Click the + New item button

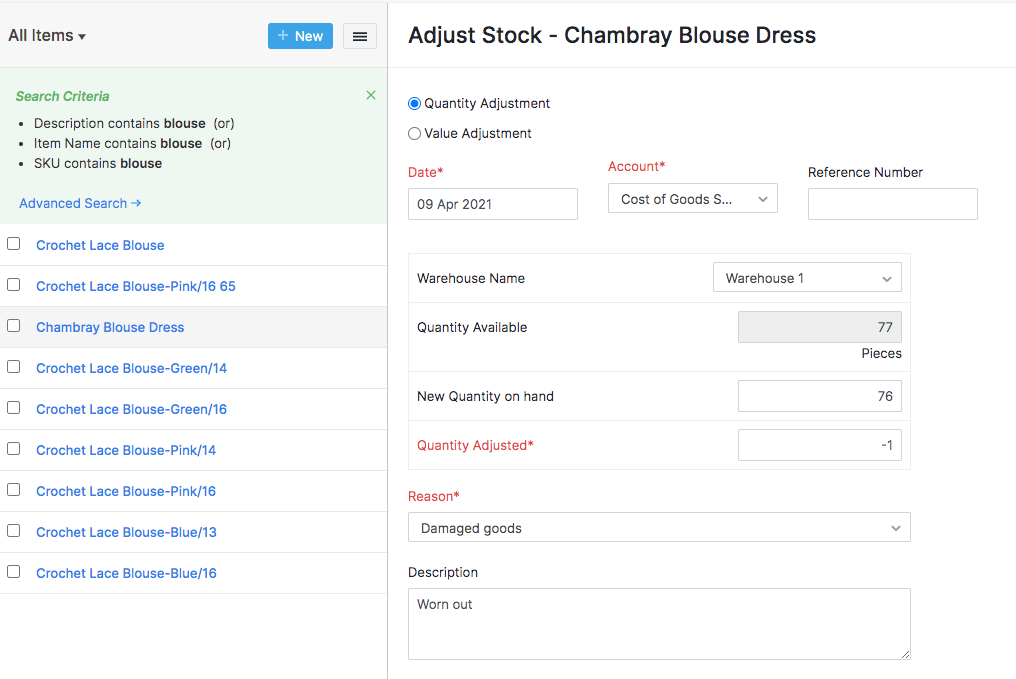pyautogui.click(x=299, y=35)
